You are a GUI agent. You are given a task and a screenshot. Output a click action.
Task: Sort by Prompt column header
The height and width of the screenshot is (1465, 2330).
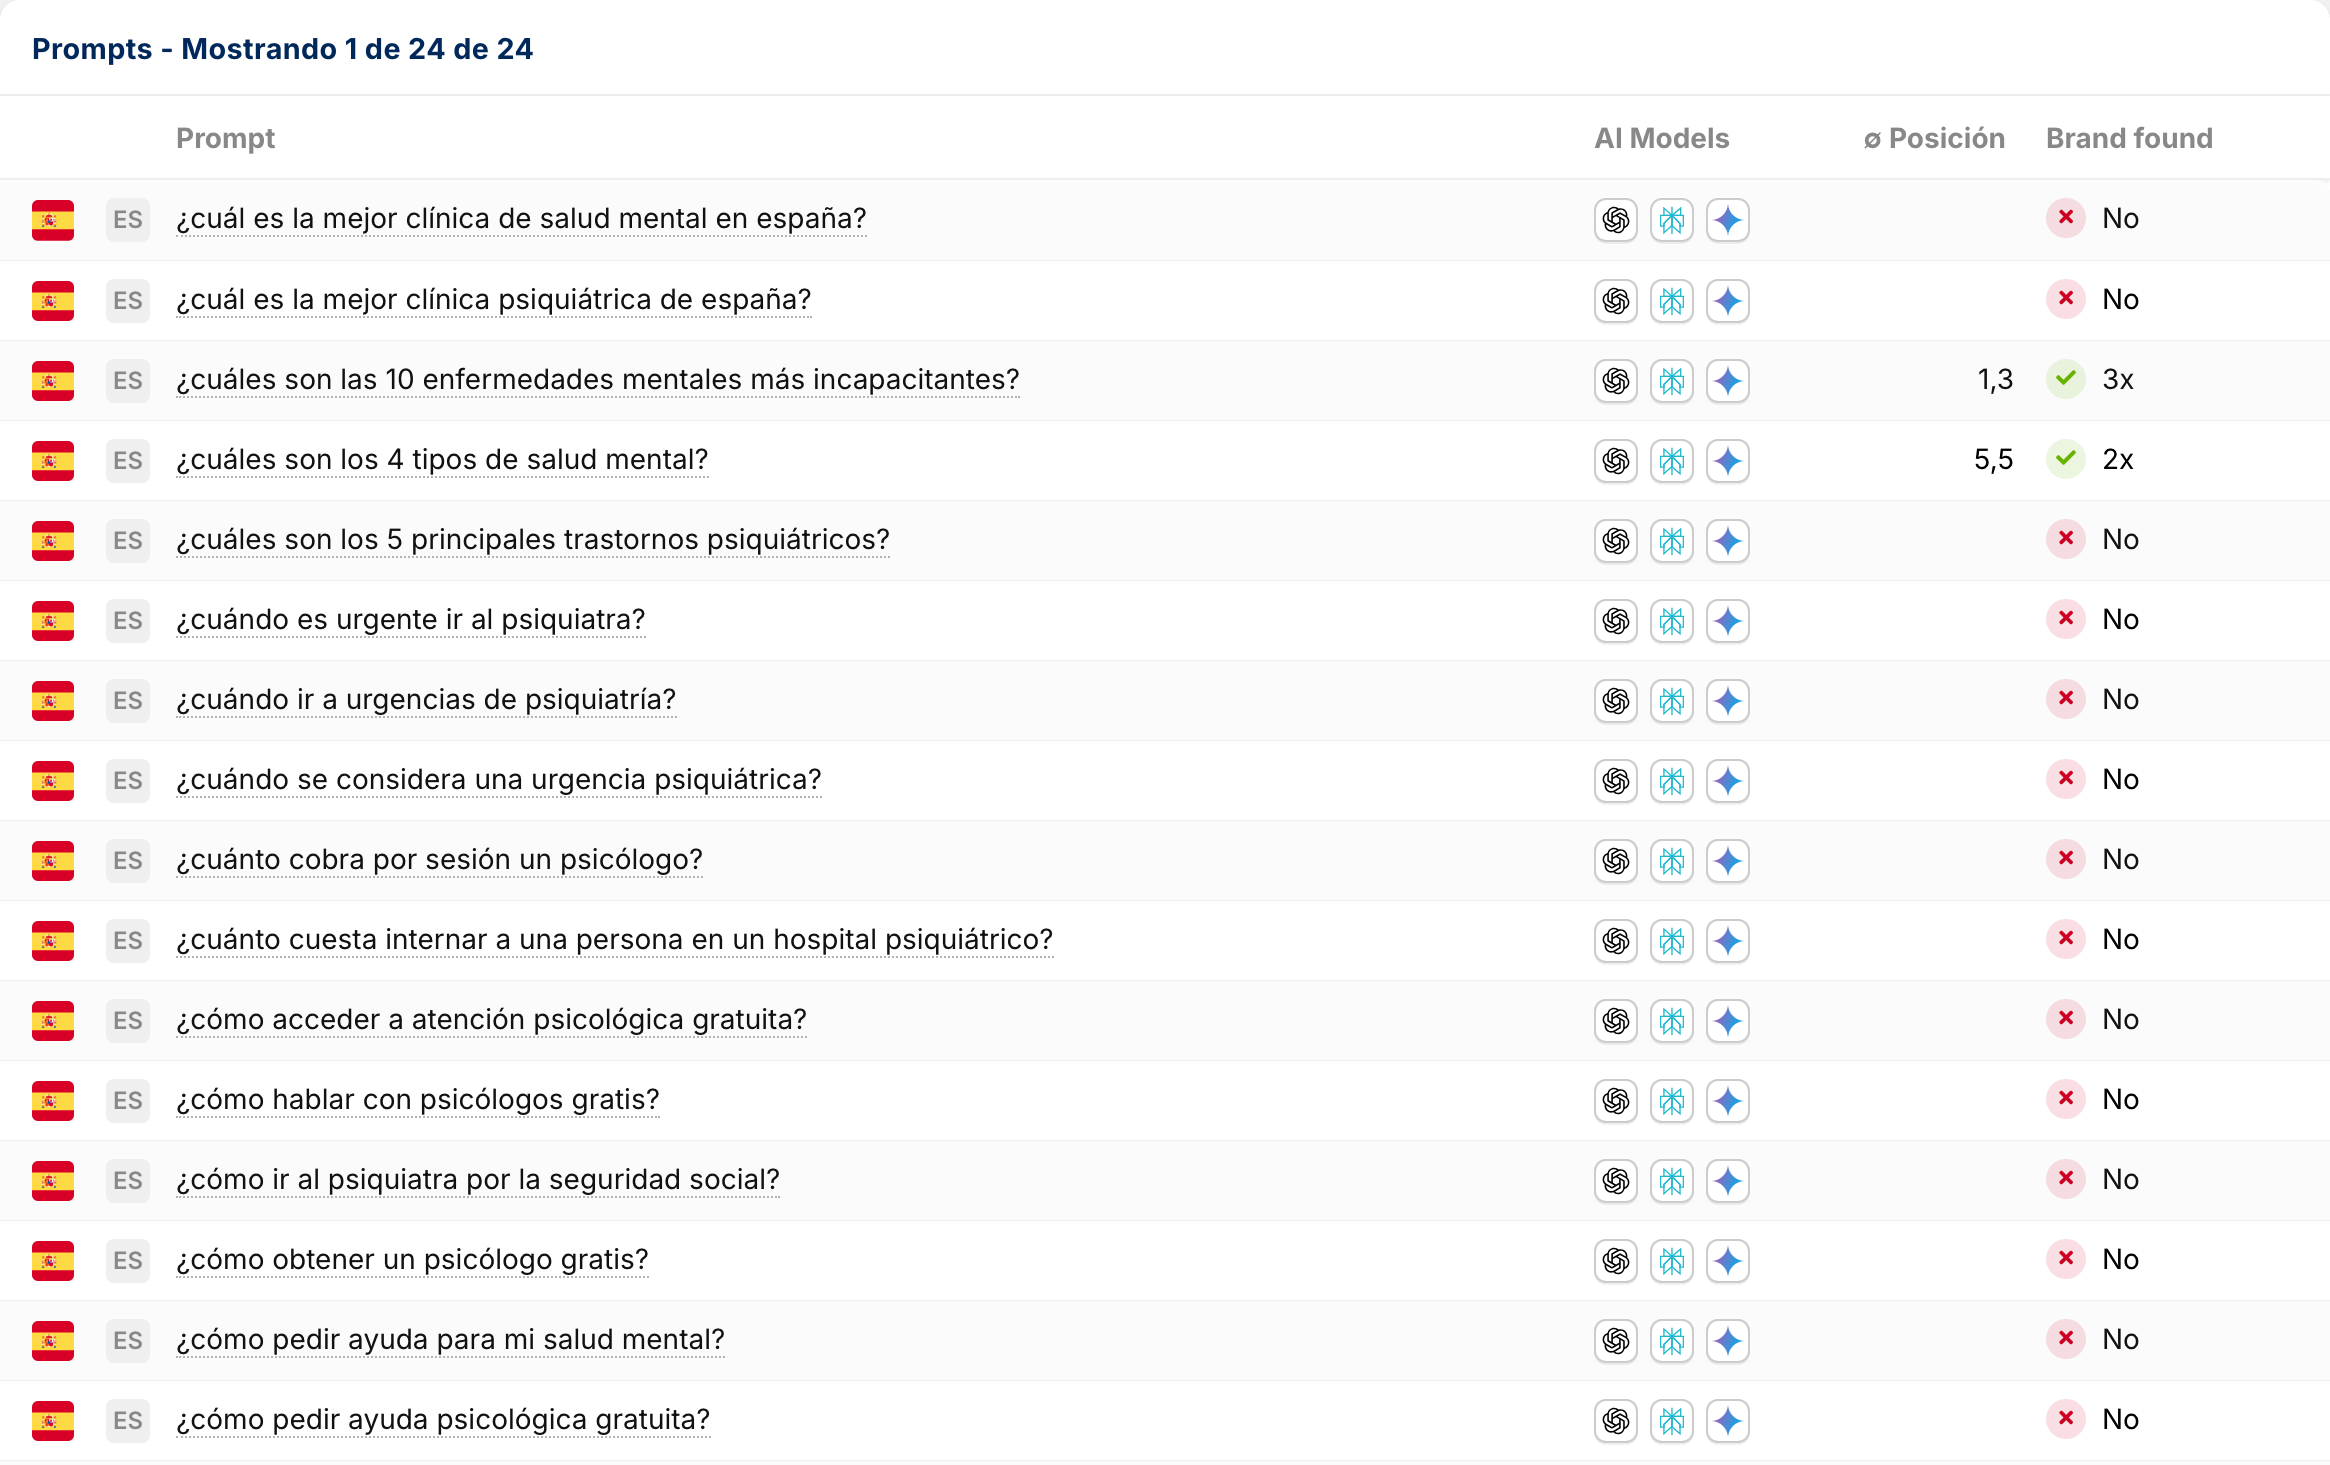[x=225, y=138]
